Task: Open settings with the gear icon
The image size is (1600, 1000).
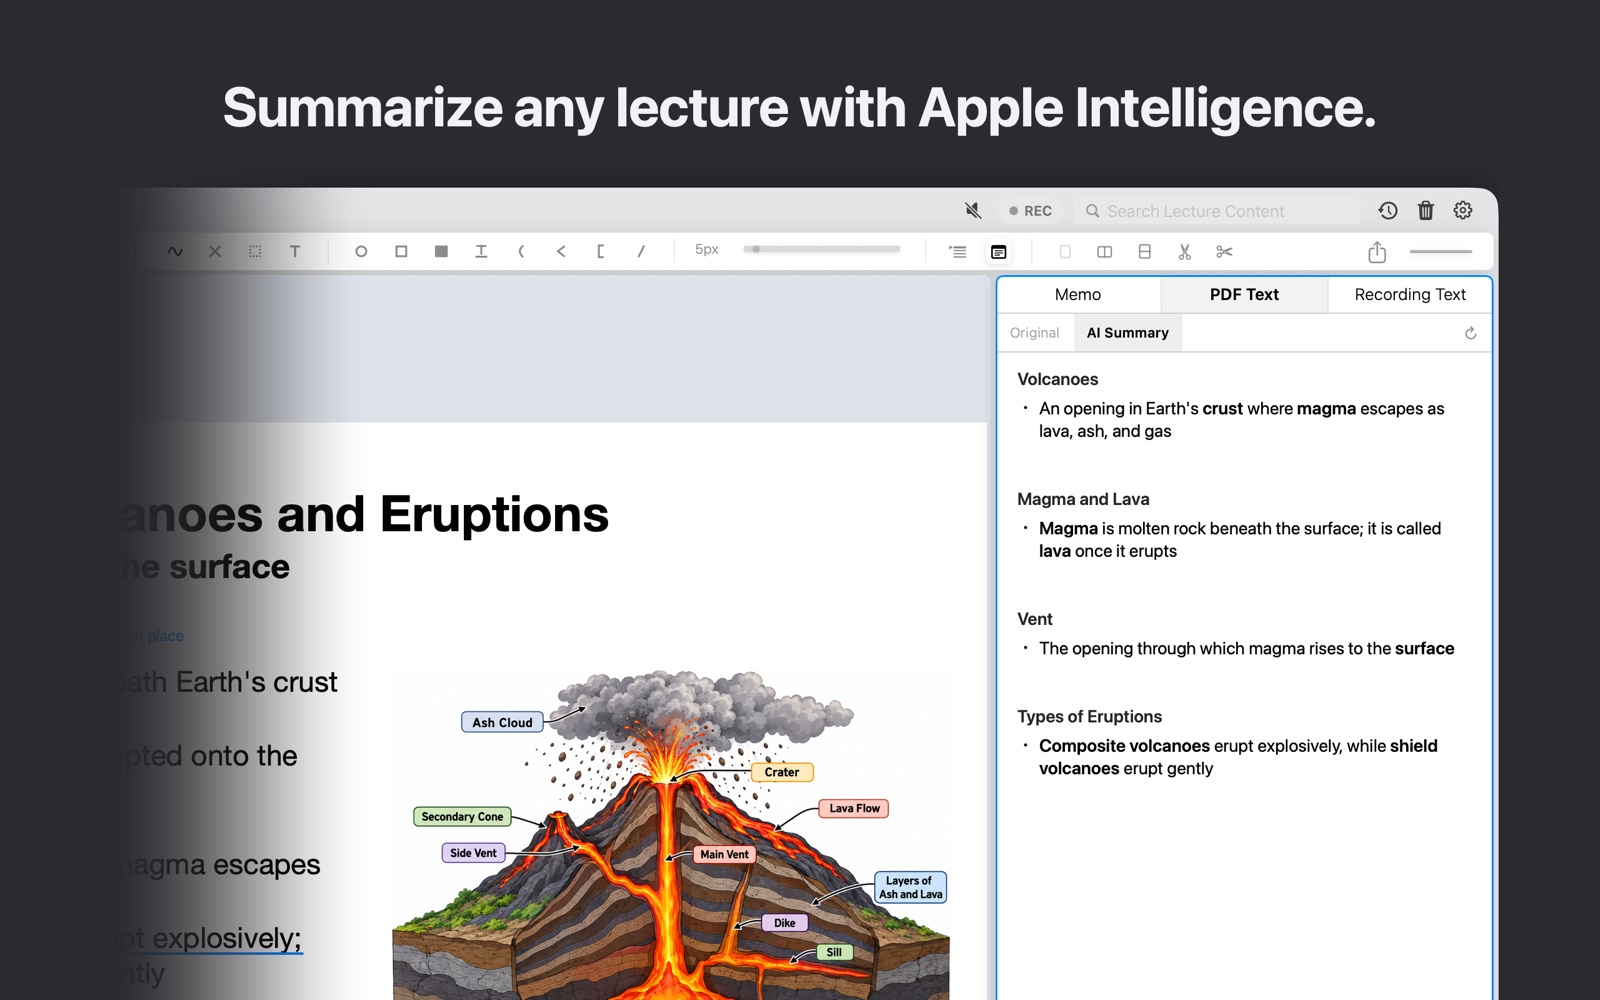Action: coord(1463,210)
